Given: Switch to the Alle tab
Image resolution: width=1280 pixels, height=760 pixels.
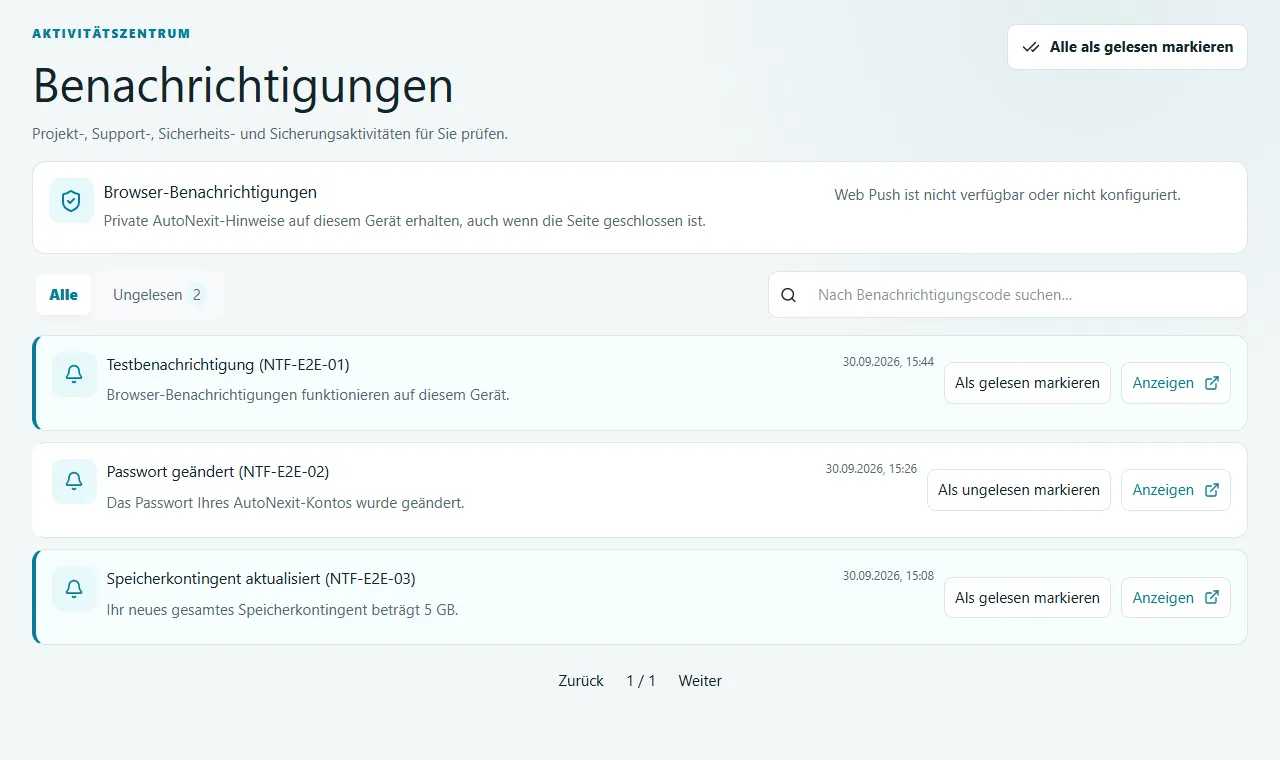Looking at the screenshot, I should pos(64,295).
